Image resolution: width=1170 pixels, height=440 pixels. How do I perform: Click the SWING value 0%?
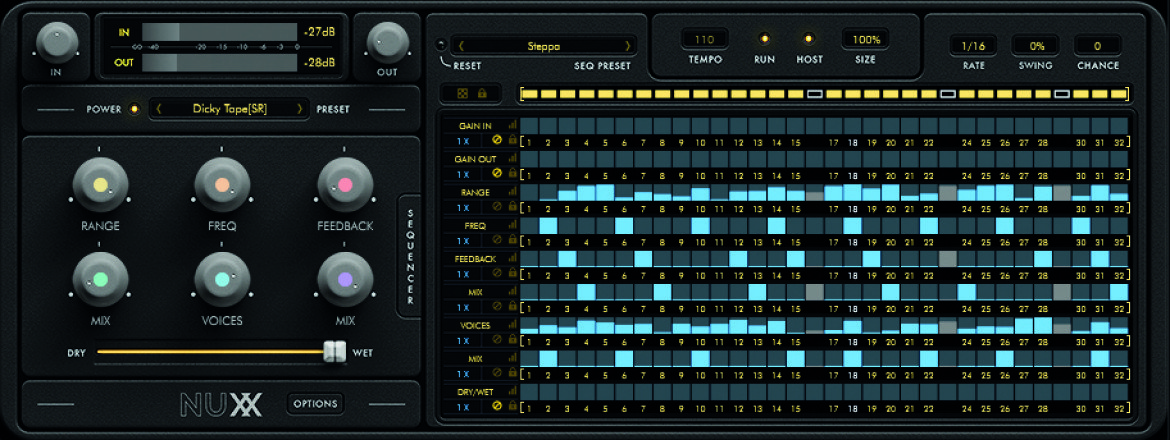click(1036, 45)
